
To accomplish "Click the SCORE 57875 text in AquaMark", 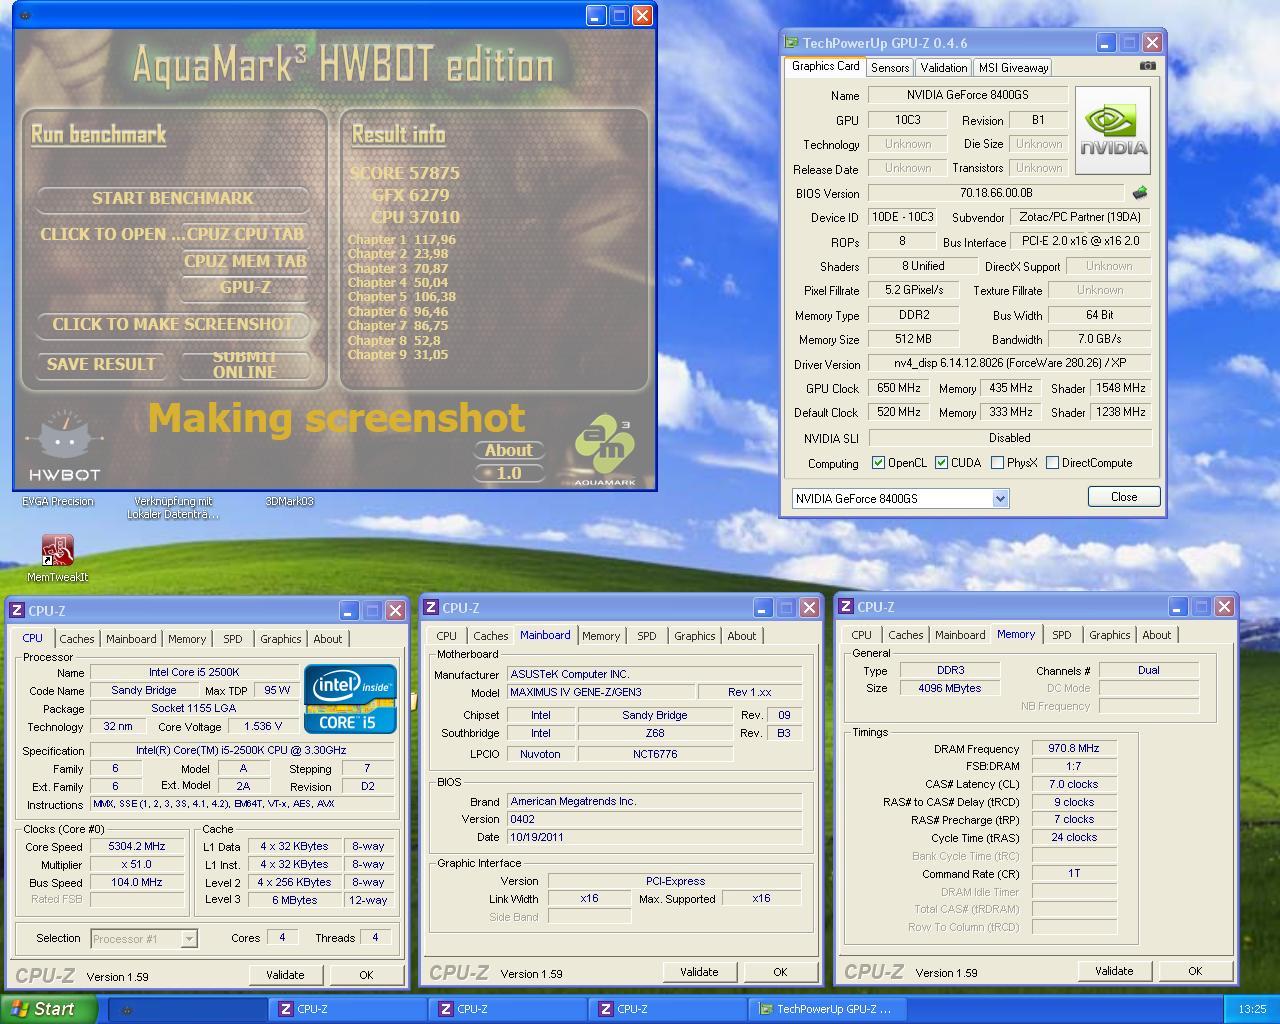I will [x=404, y=173].
